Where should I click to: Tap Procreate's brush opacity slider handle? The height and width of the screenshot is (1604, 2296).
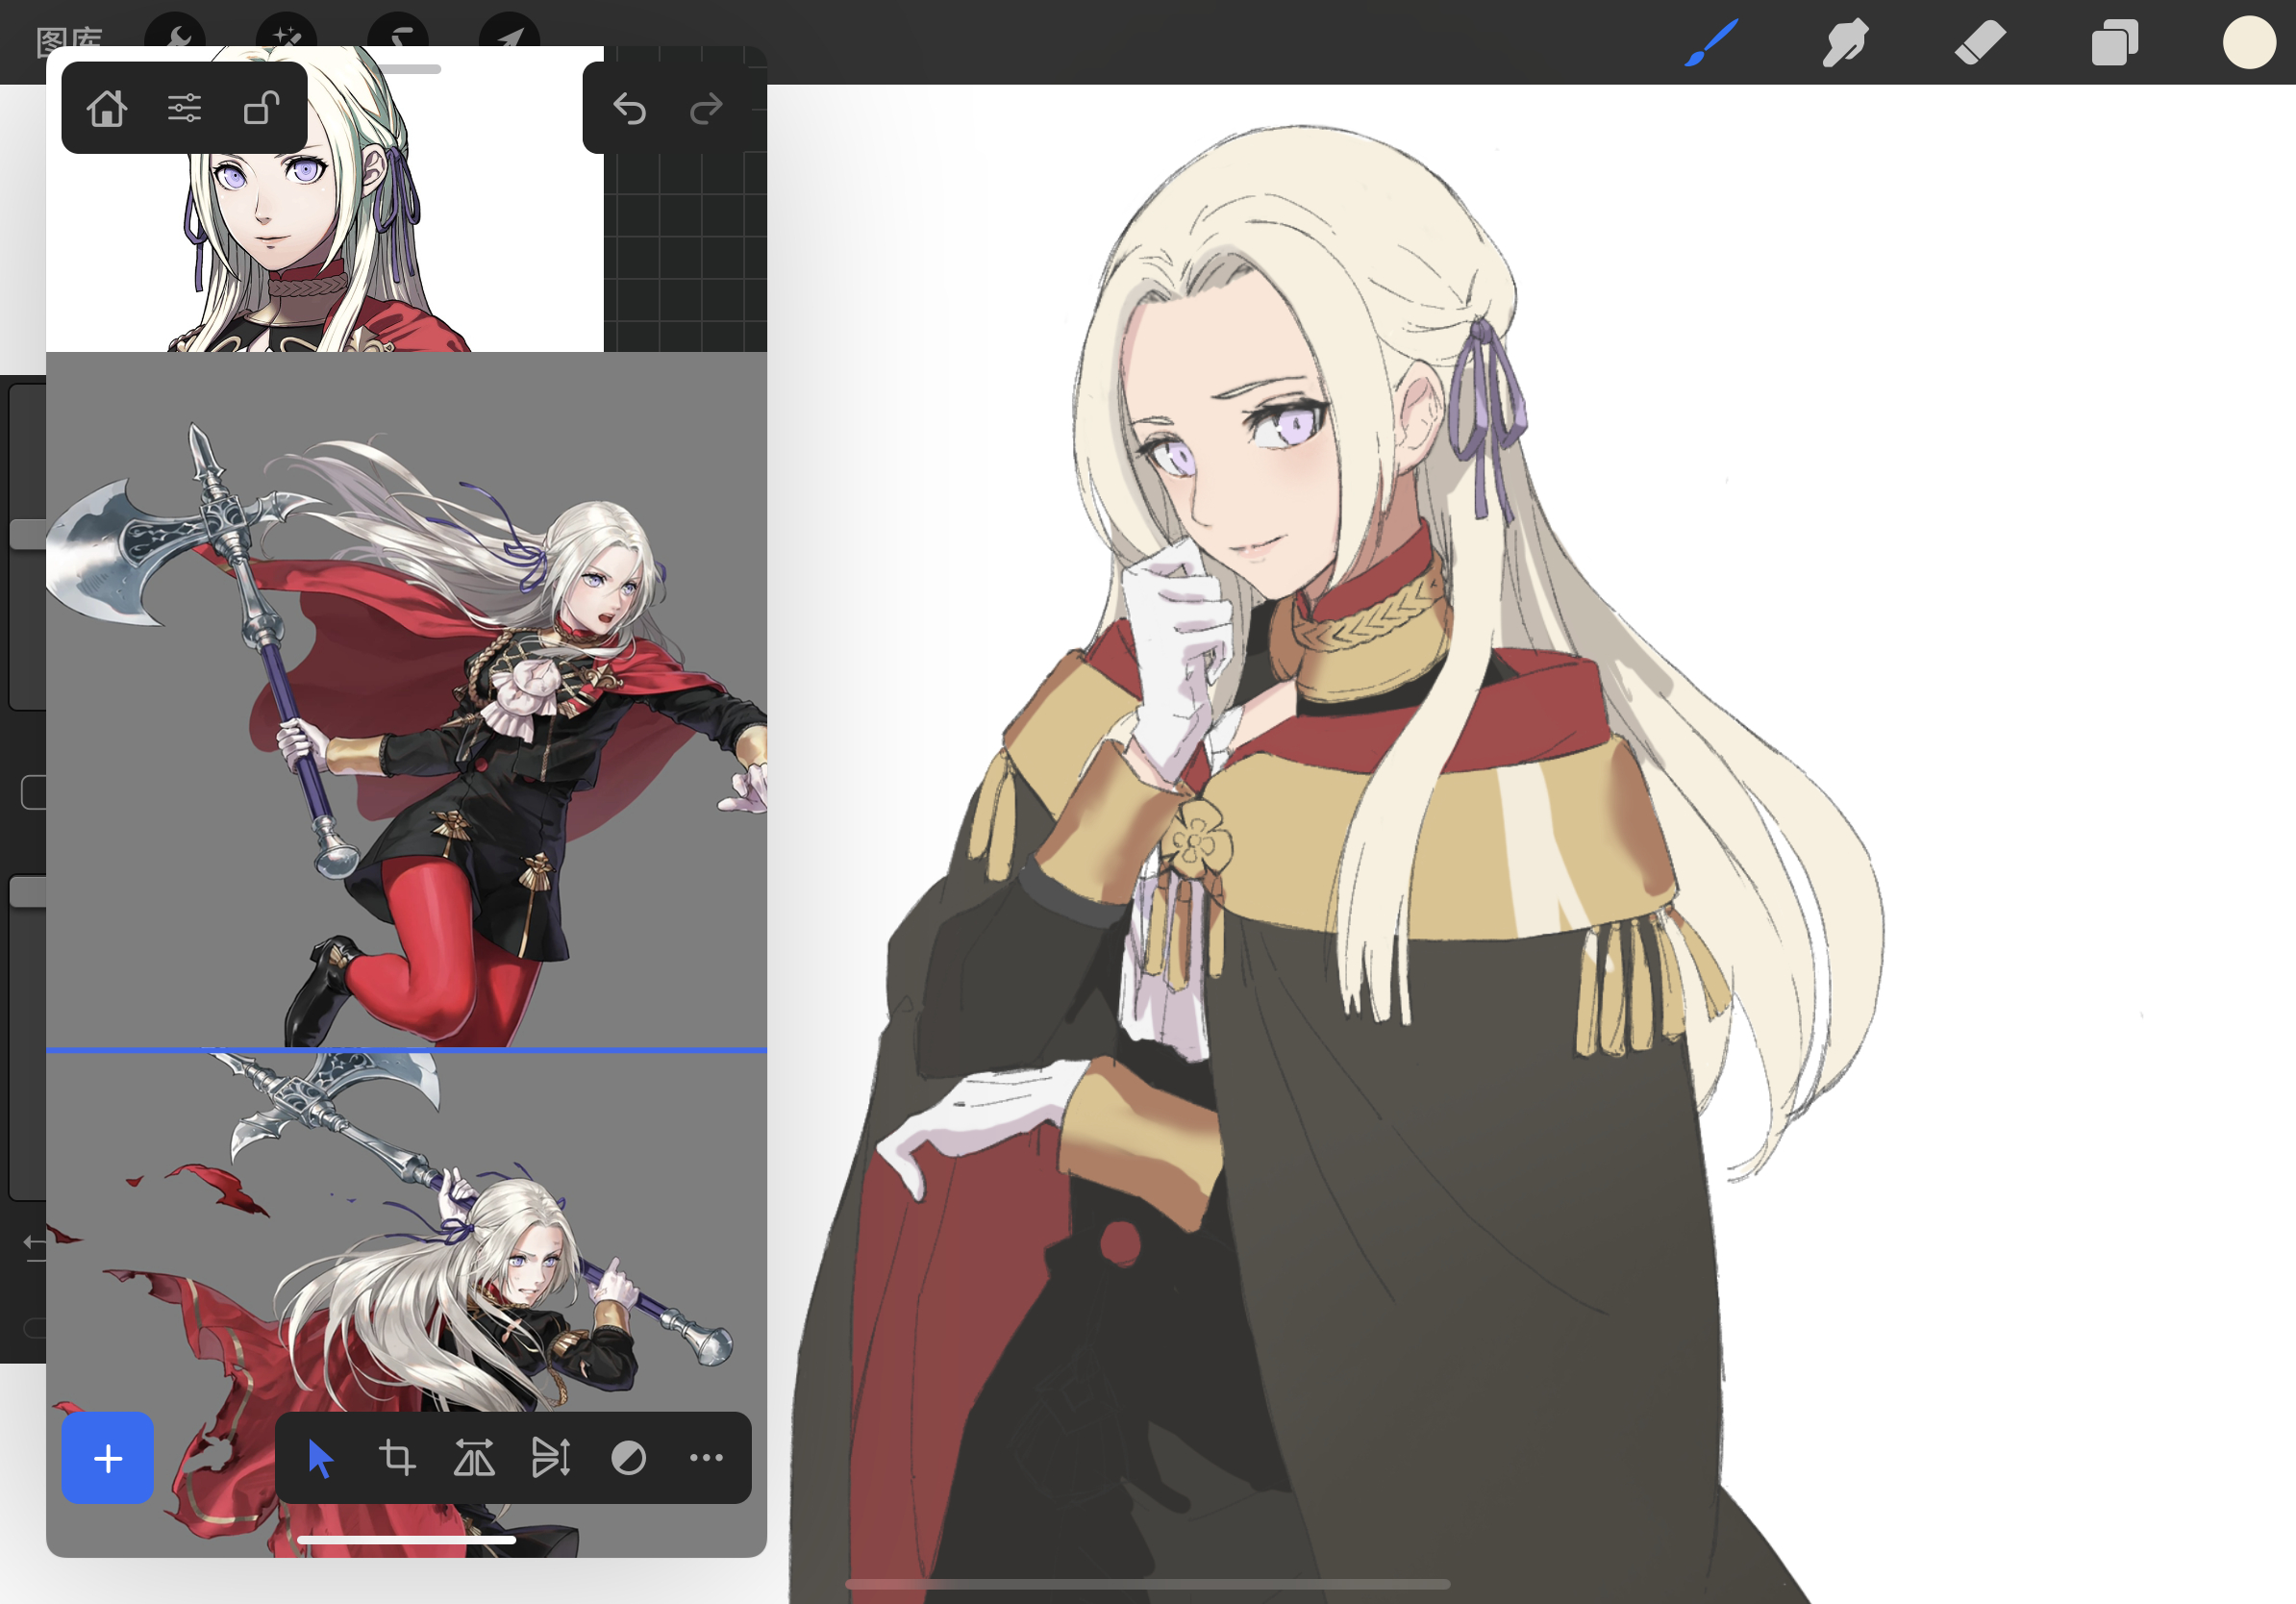(x=27, y=892)
